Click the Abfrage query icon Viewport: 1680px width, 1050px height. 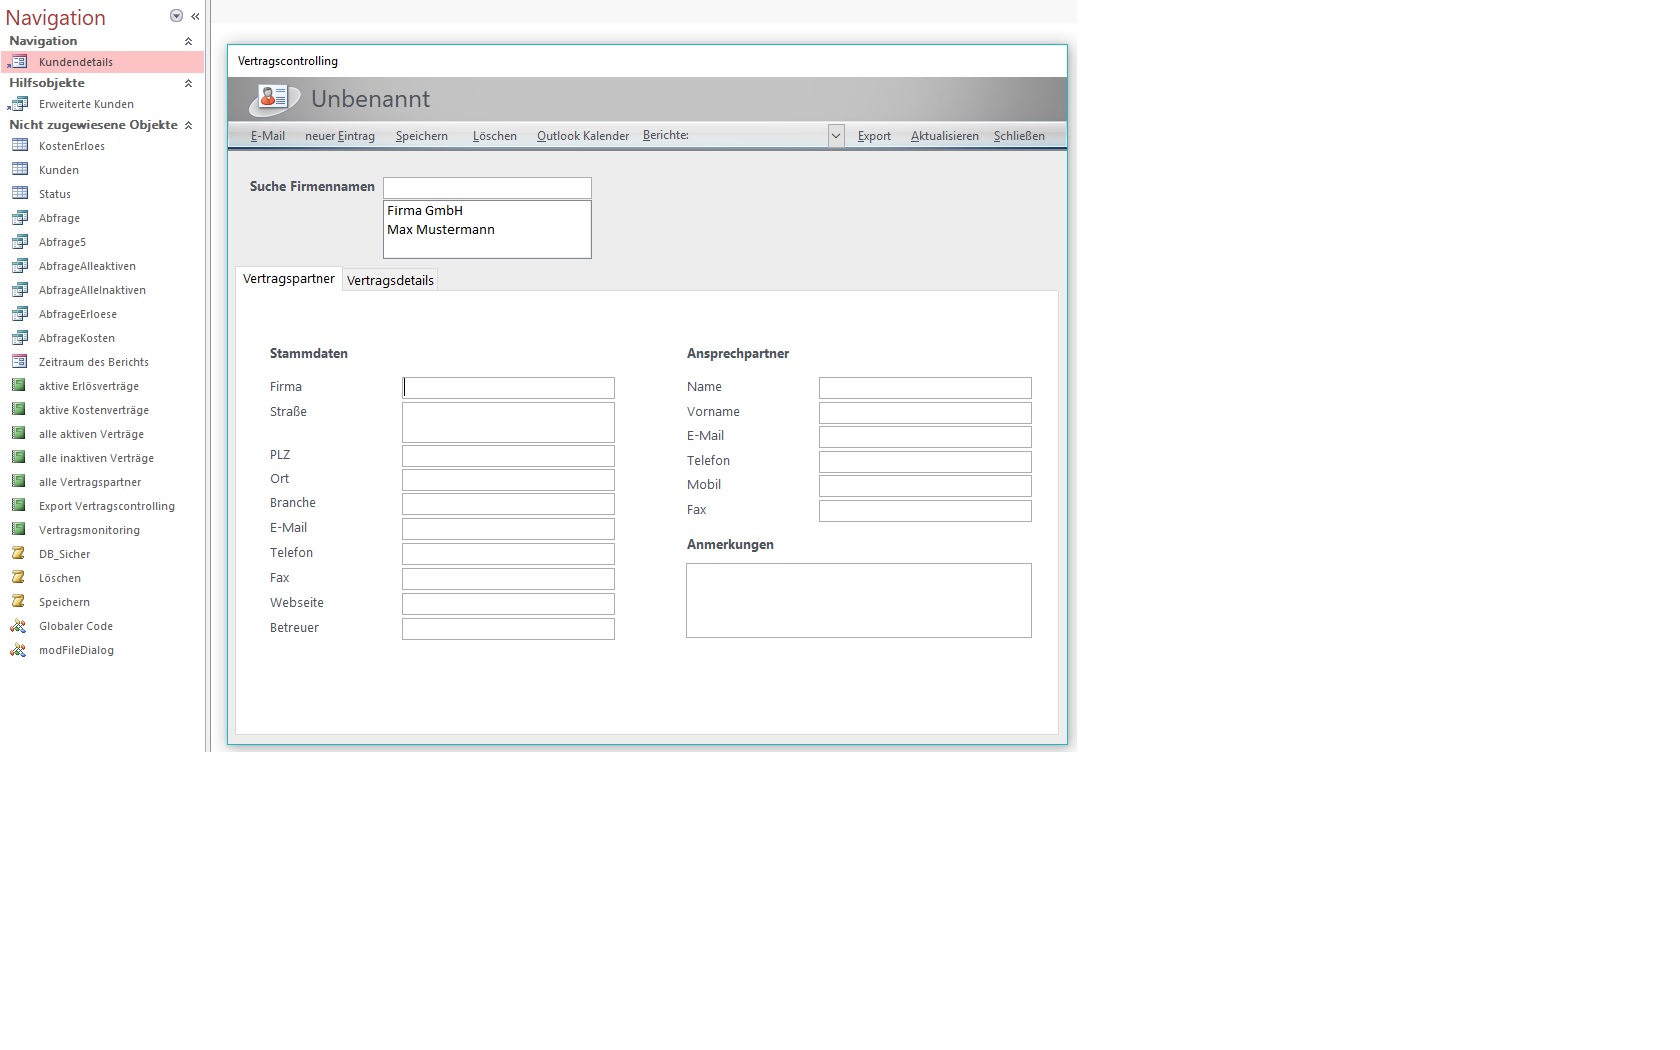pyautogui.click(x=19, y=218)
